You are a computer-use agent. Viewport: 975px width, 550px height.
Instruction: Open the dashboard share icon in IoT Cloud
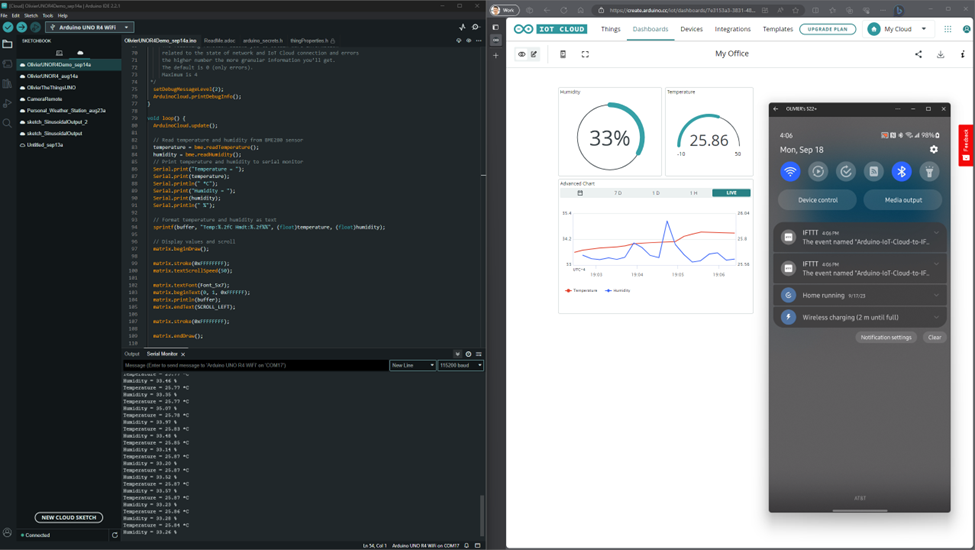(918, 54)
